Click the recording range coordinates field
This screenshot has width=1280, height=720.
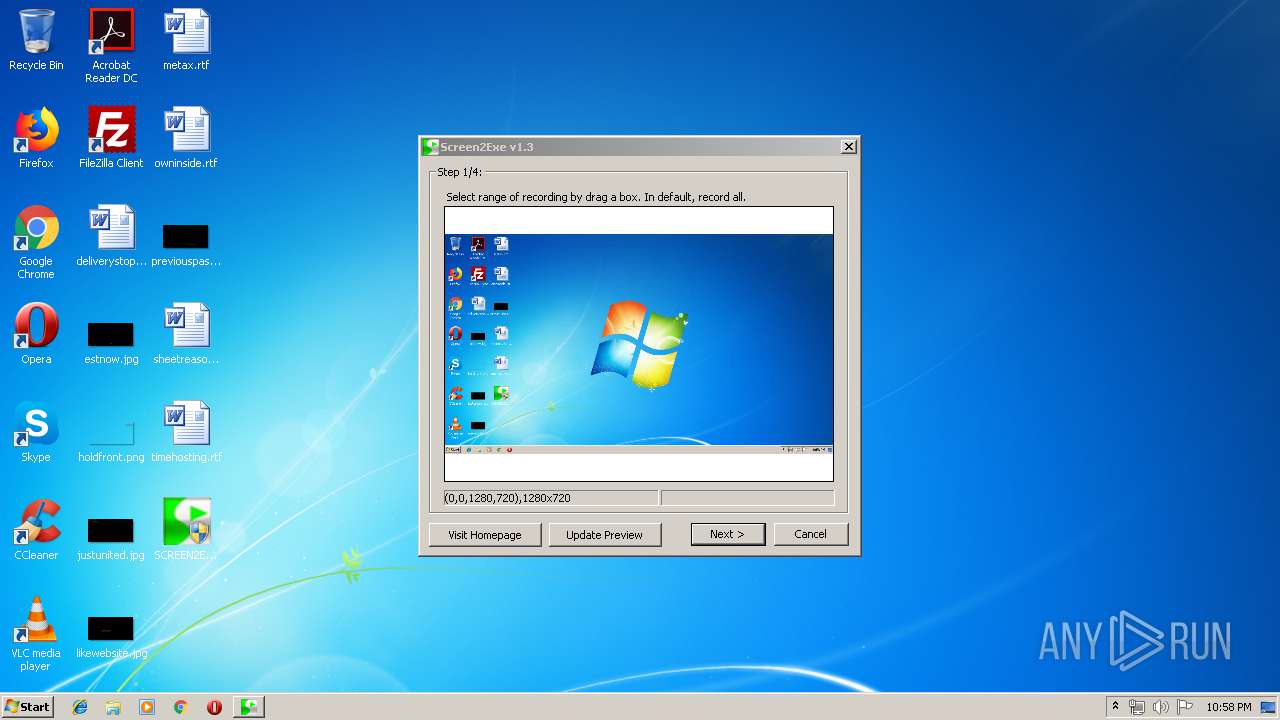click(551, 498)
